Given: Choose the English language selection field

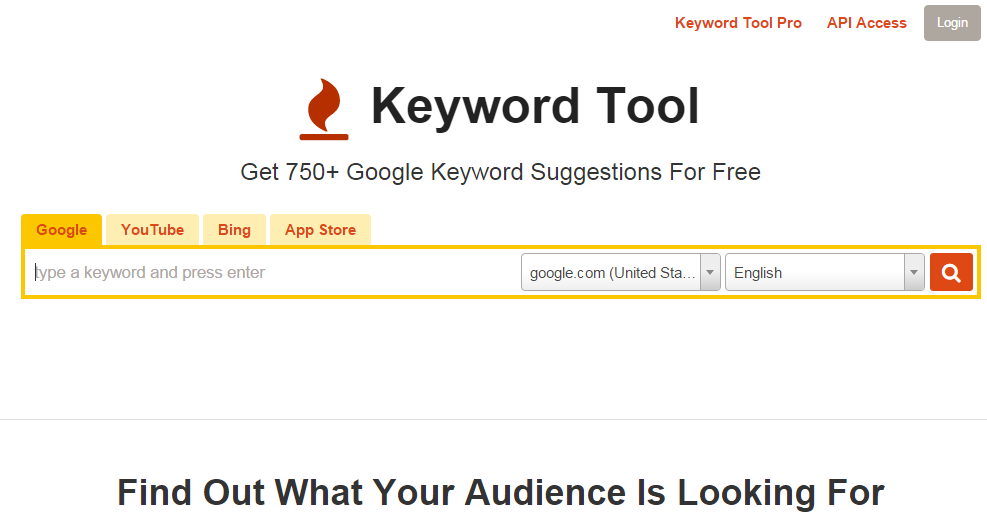Looking at the screenshot, I should (825, 272).
